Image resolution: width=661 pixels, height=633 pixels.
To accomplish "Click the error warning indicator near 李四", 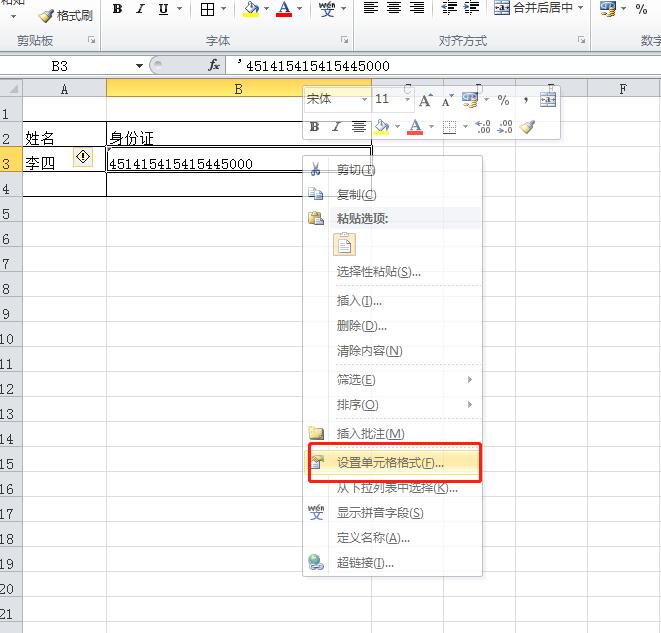I will pyautogui.click(x=83, y=157).
